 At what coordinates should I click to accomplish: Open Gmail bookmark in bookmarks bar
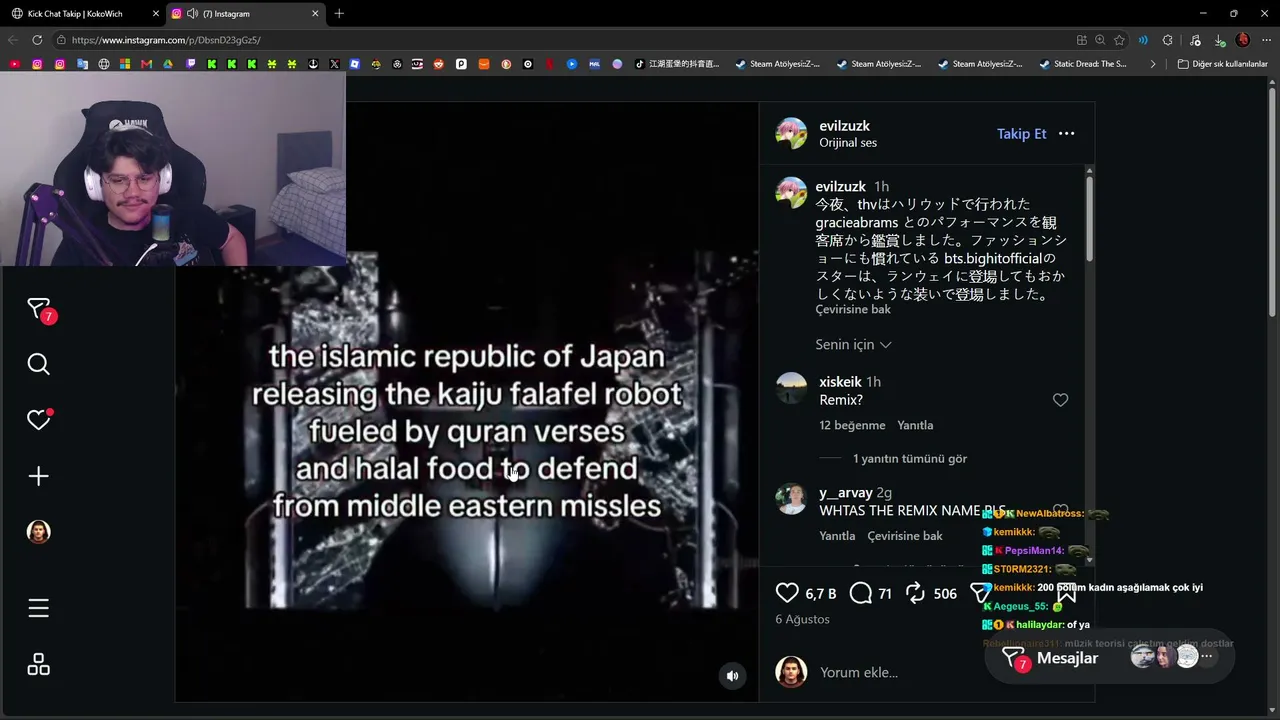pyautogui.click(x=147, y=64)
